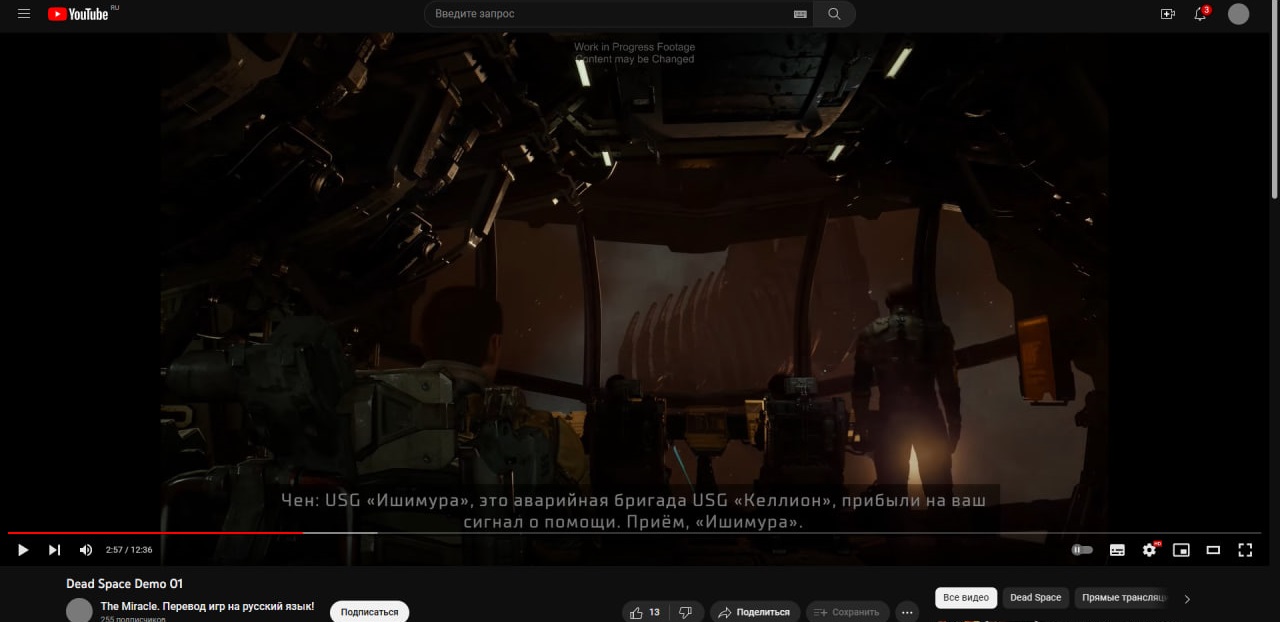Click the video title Dead Space Demo 01

click(x=125, y=584)
